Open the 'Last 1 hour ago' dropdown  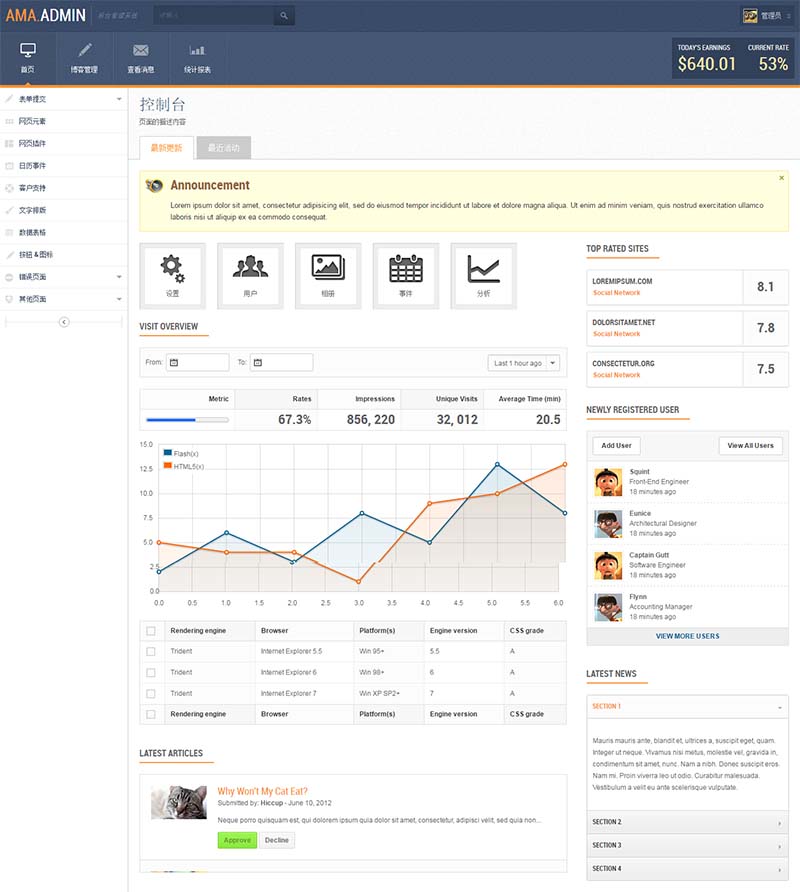click(524, 363)
